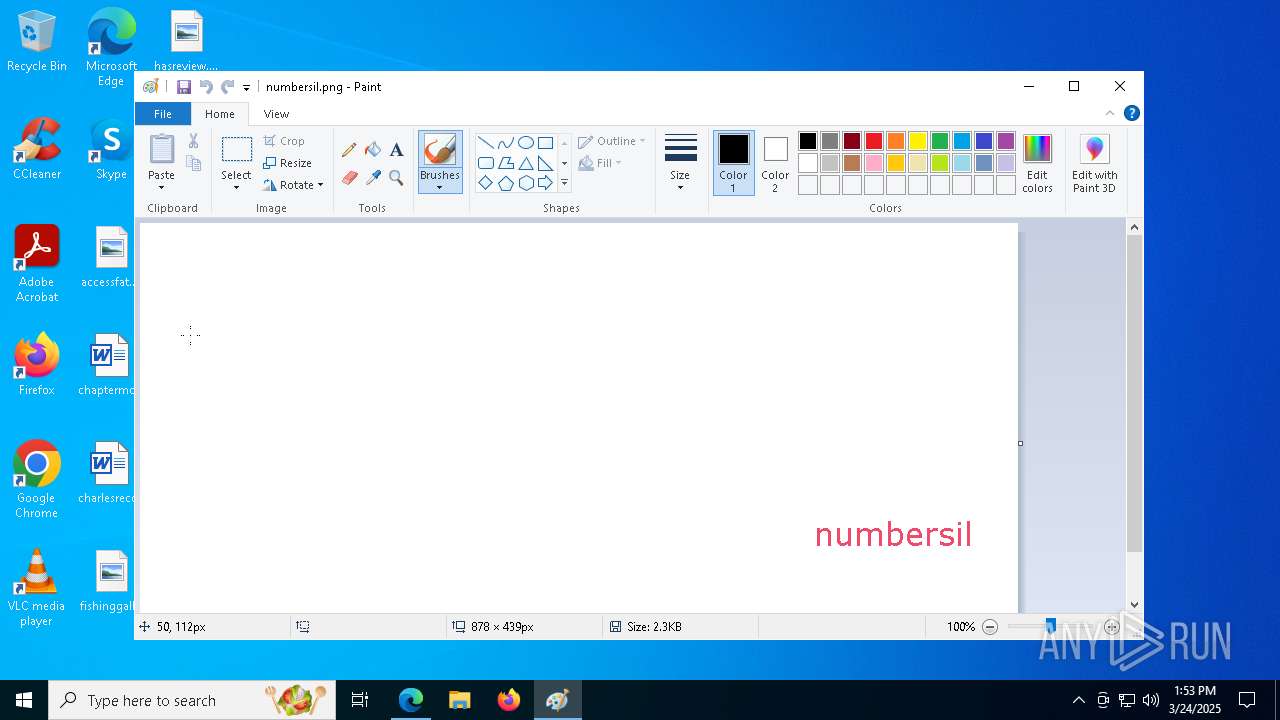Pick the yellow color swatch

[918, 141]
